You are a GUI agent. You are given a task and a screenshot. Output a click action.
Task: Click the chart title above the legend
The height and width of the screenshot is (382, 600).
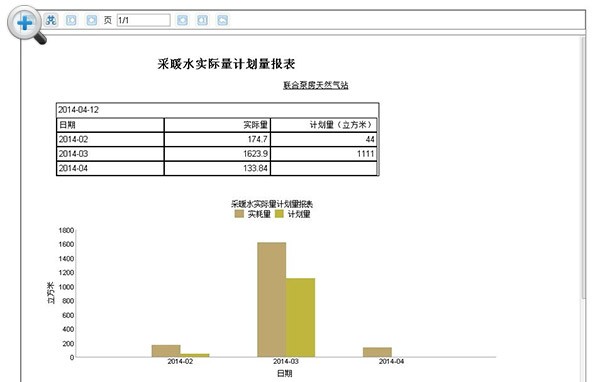coord(272,204)
